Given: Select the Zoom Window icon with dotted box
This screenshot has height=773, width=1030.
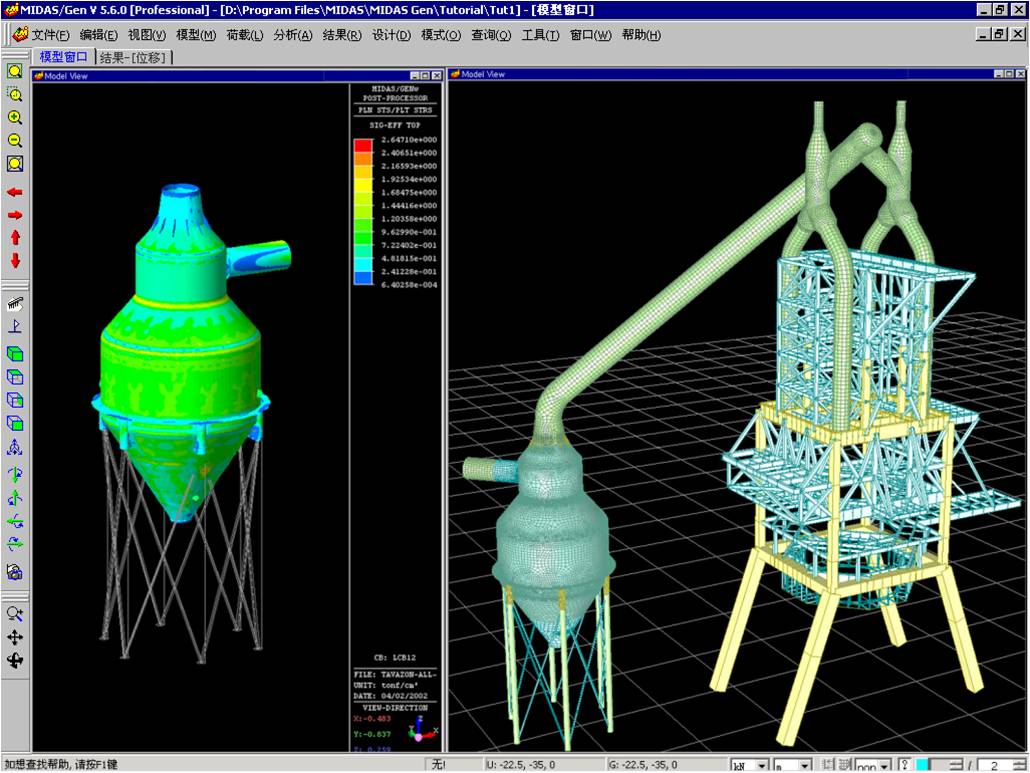Looking at the screenshot, I should tap(14, 94).
